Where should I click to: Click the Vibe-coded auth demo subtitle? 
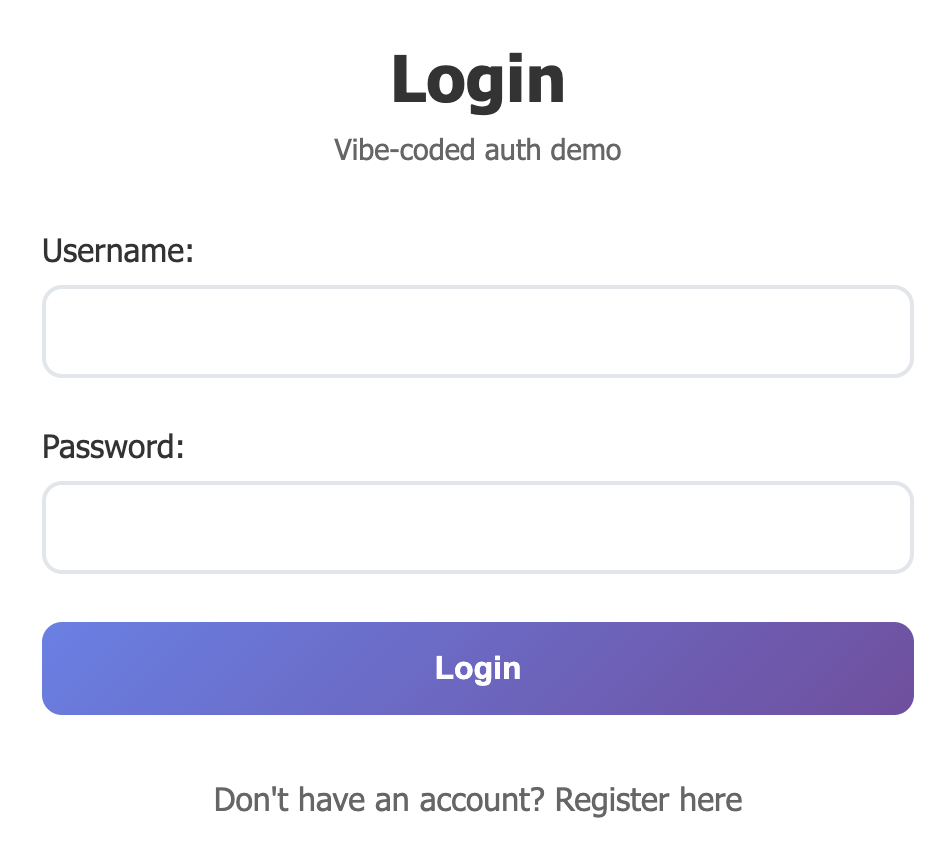point(478,150)
